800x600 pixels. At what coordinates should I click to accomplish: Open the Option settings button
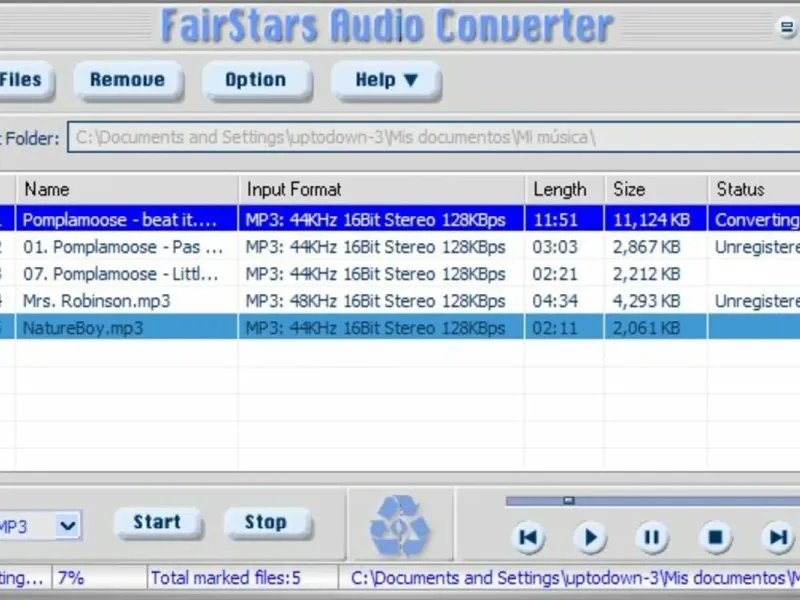click(256, 80)
